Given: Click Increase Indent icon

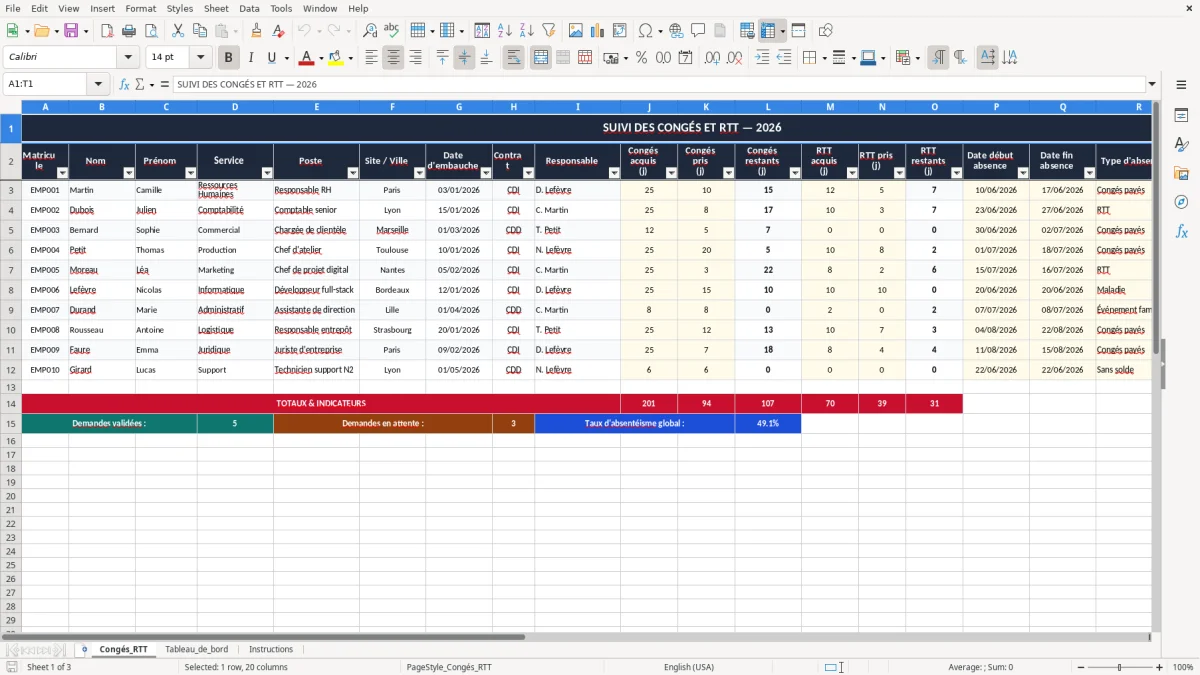Looking at the screenshot, I should coord(762,58).
